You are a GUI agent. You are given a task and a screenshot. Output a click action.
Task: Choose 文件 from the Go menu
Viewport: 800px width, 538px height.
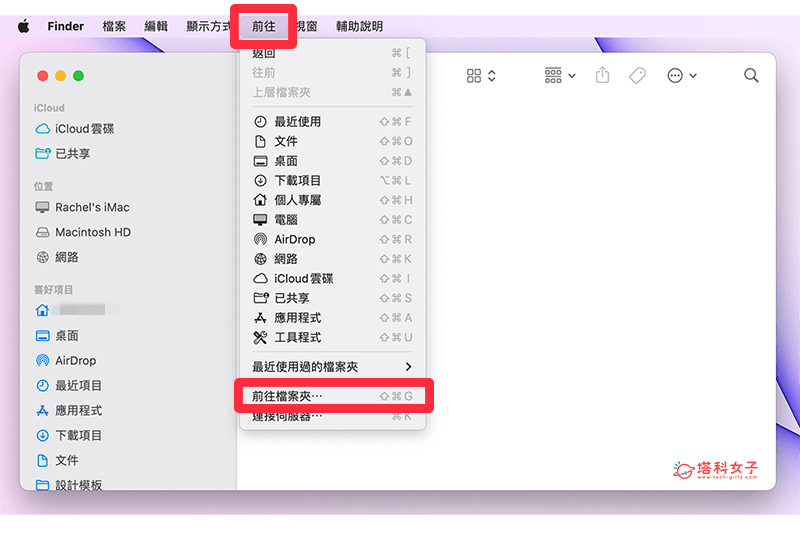point(332,141)
